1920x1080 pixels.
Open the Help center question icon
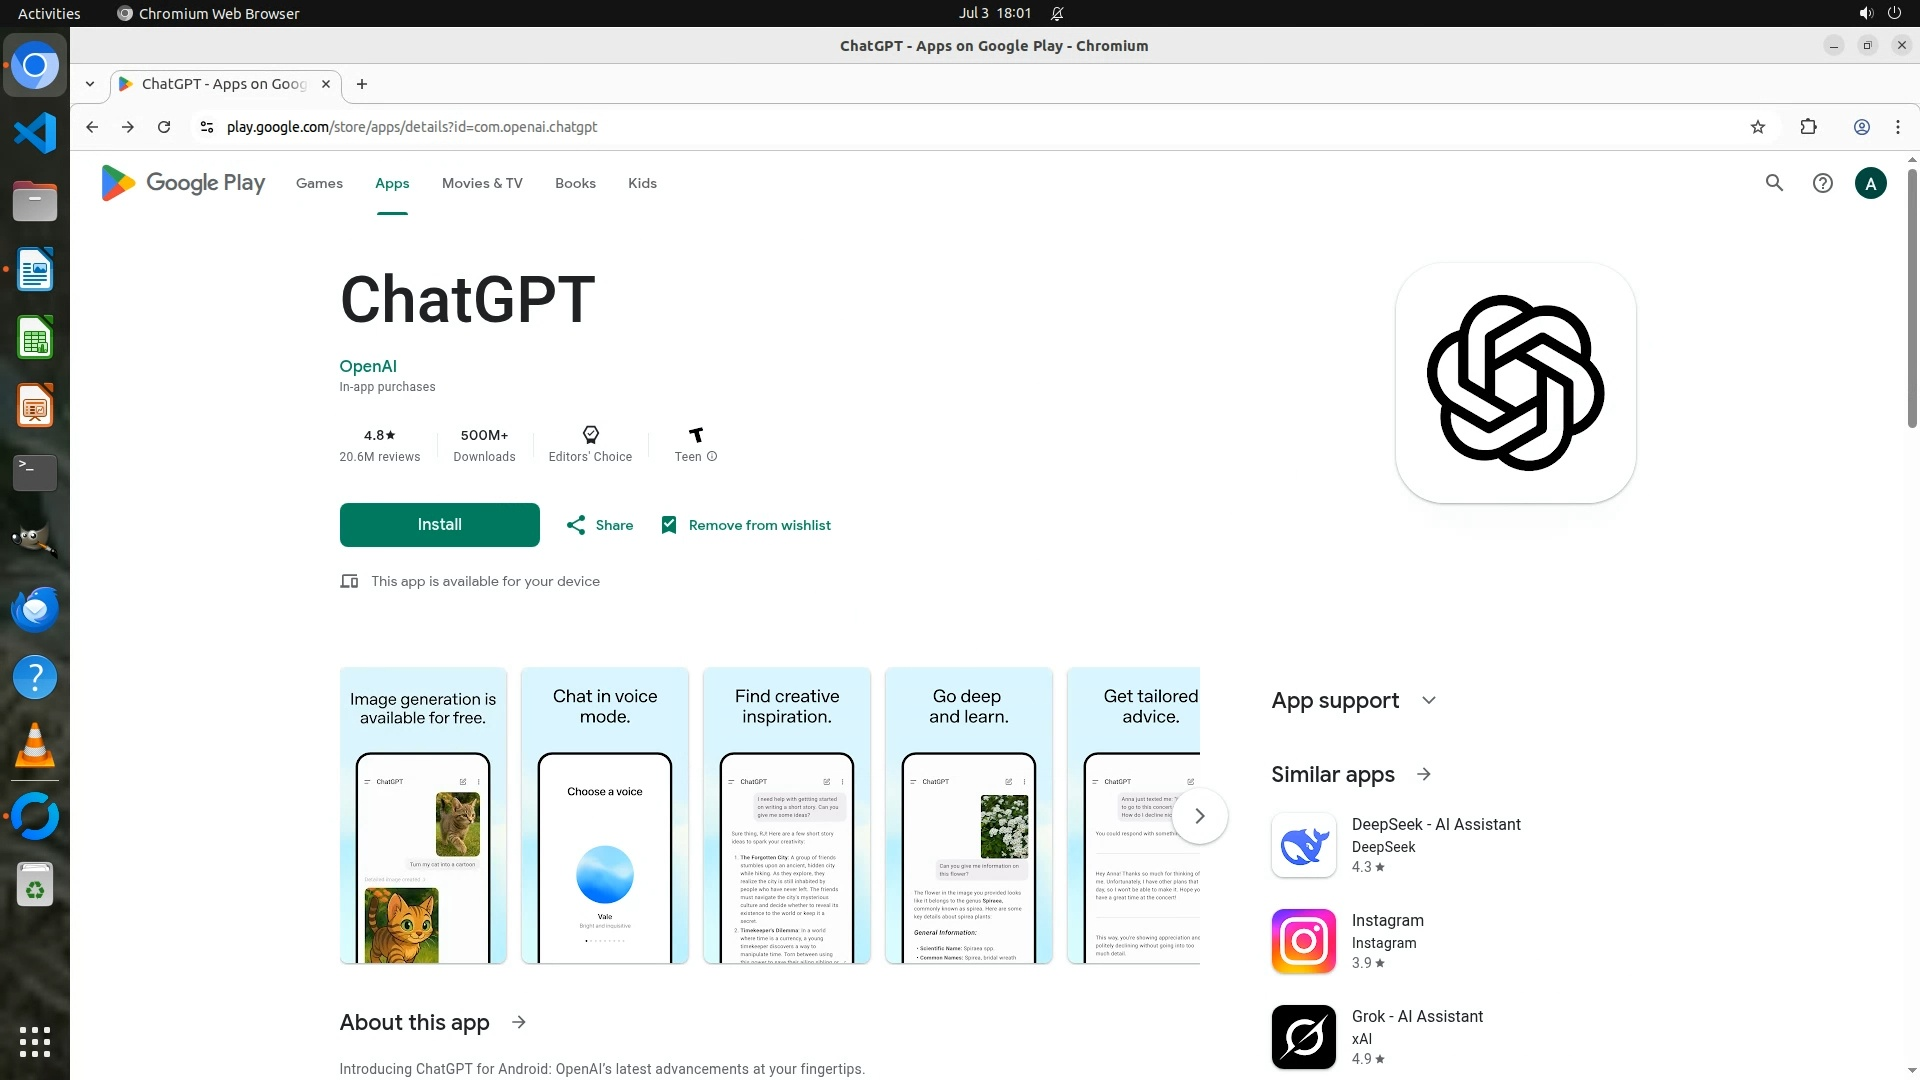click(x=1822, y=183)
